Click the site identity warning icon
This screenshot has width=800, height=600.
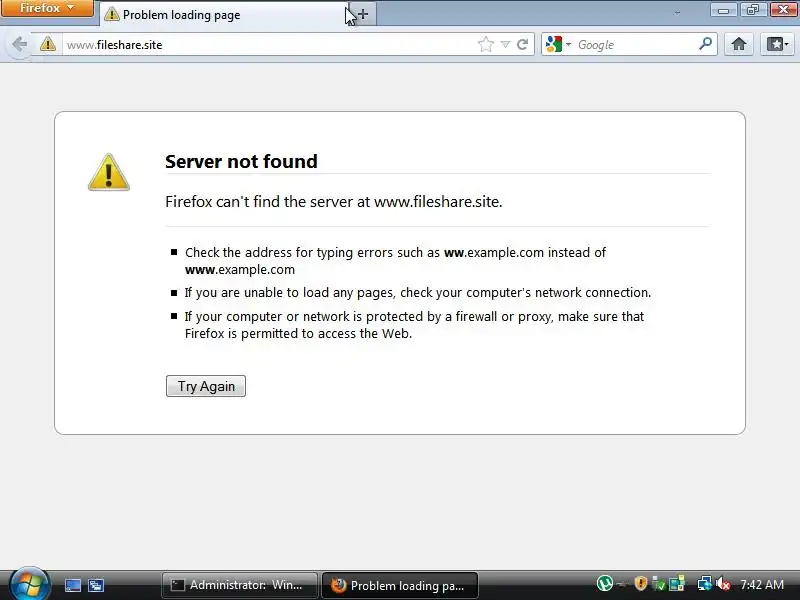[48, 45]
